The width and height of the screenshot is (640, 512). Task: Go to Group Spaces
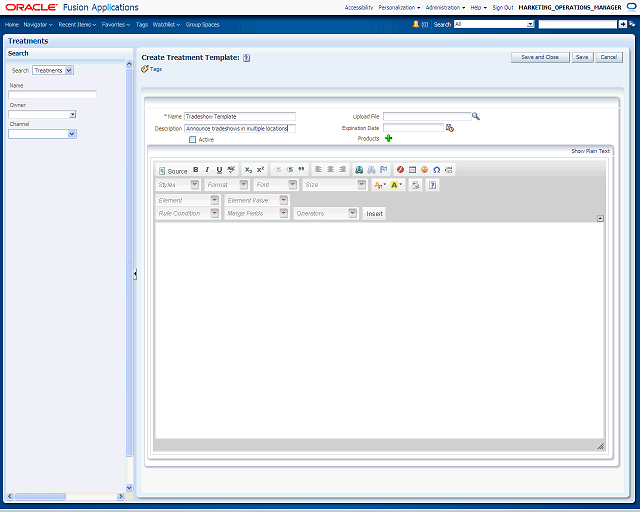(202, 24)
